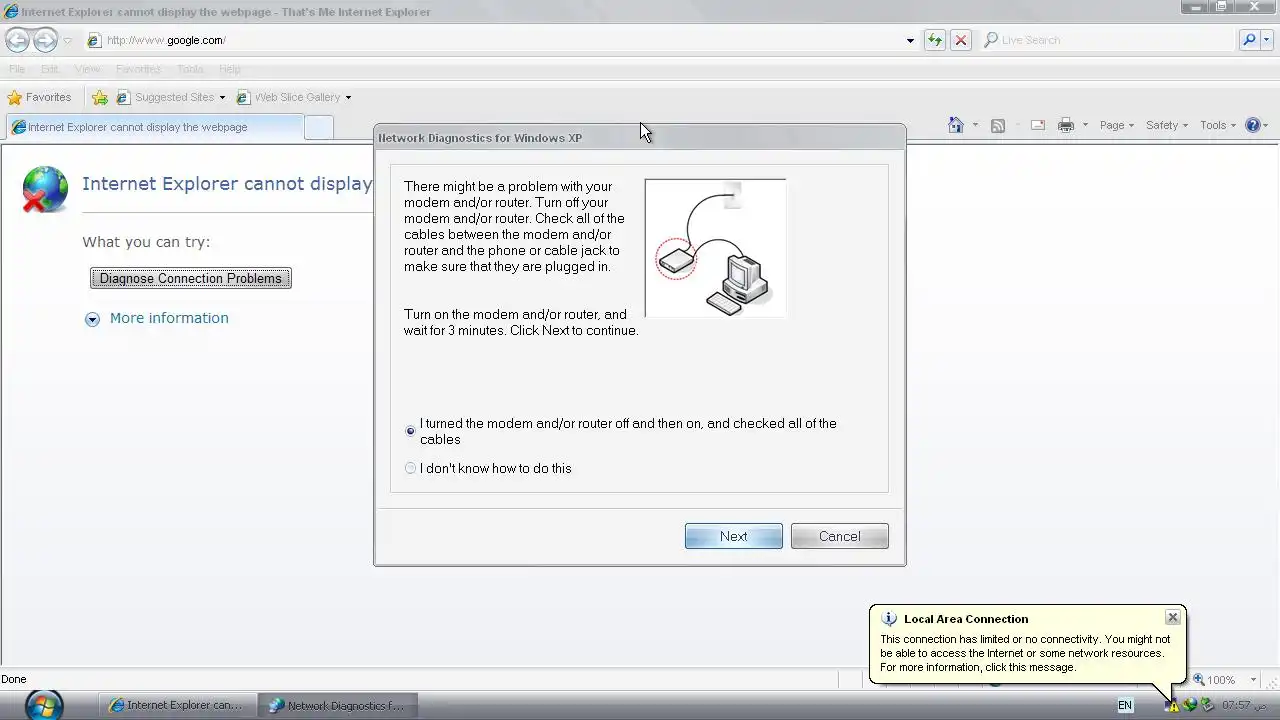Expand the Home button dropdown arrow
The width and height of the screenshot is (1280, 720).
tap(975, 126)
